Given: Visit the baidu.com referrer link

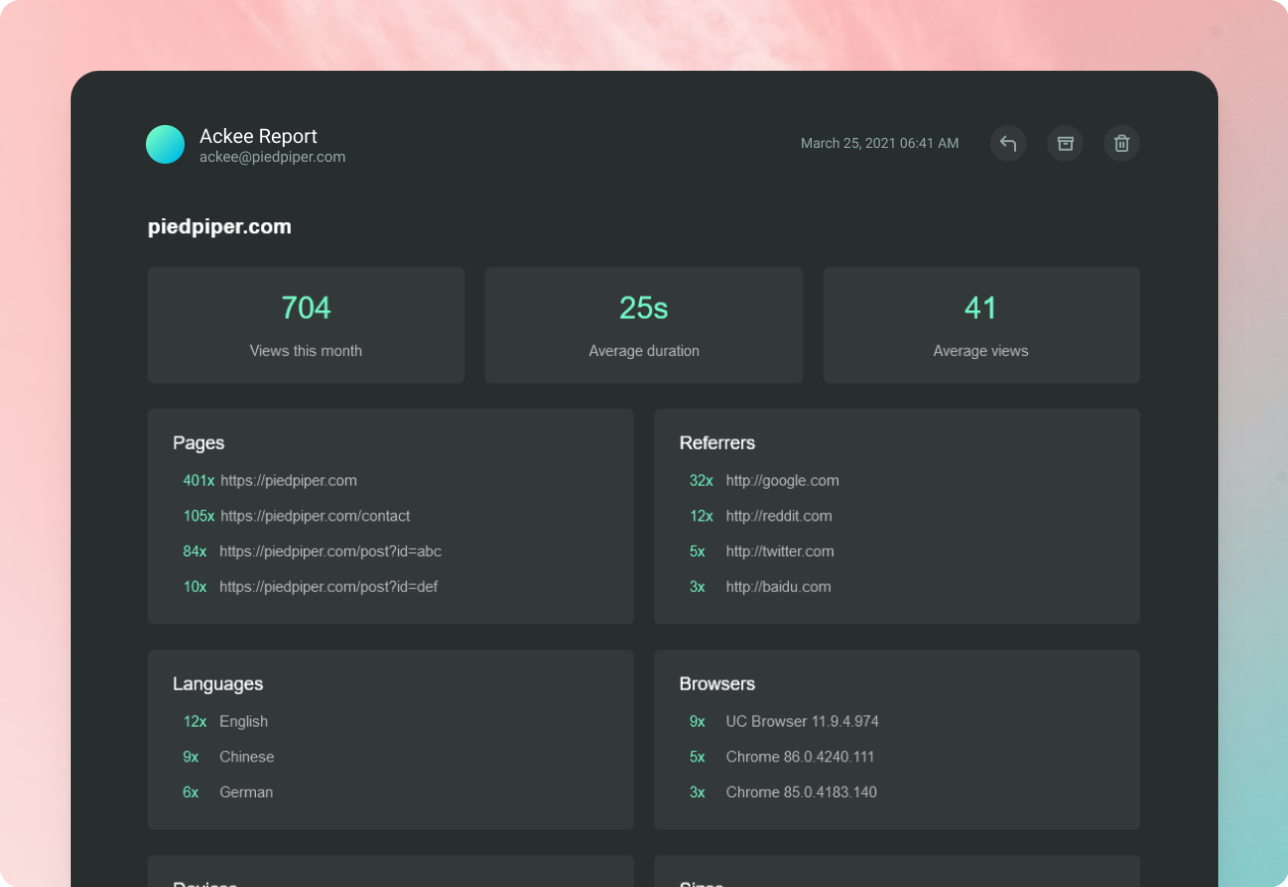Looking at the screenshot, I should pos(778,587).
